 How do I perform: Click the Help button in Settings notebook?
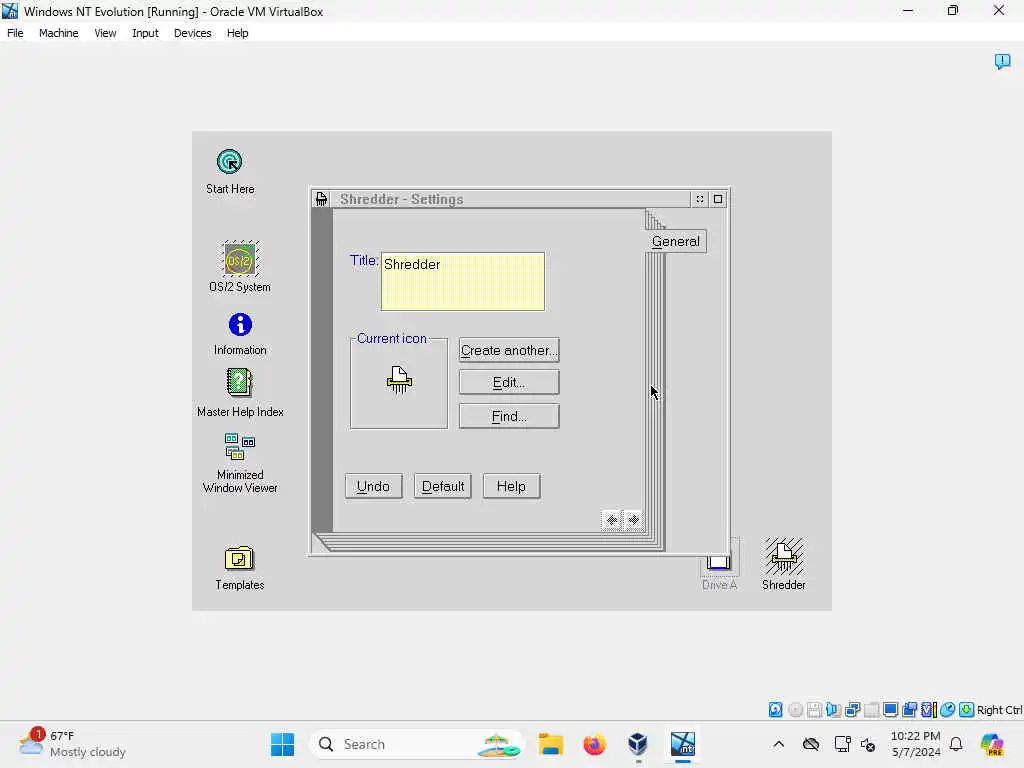point(511,487)
